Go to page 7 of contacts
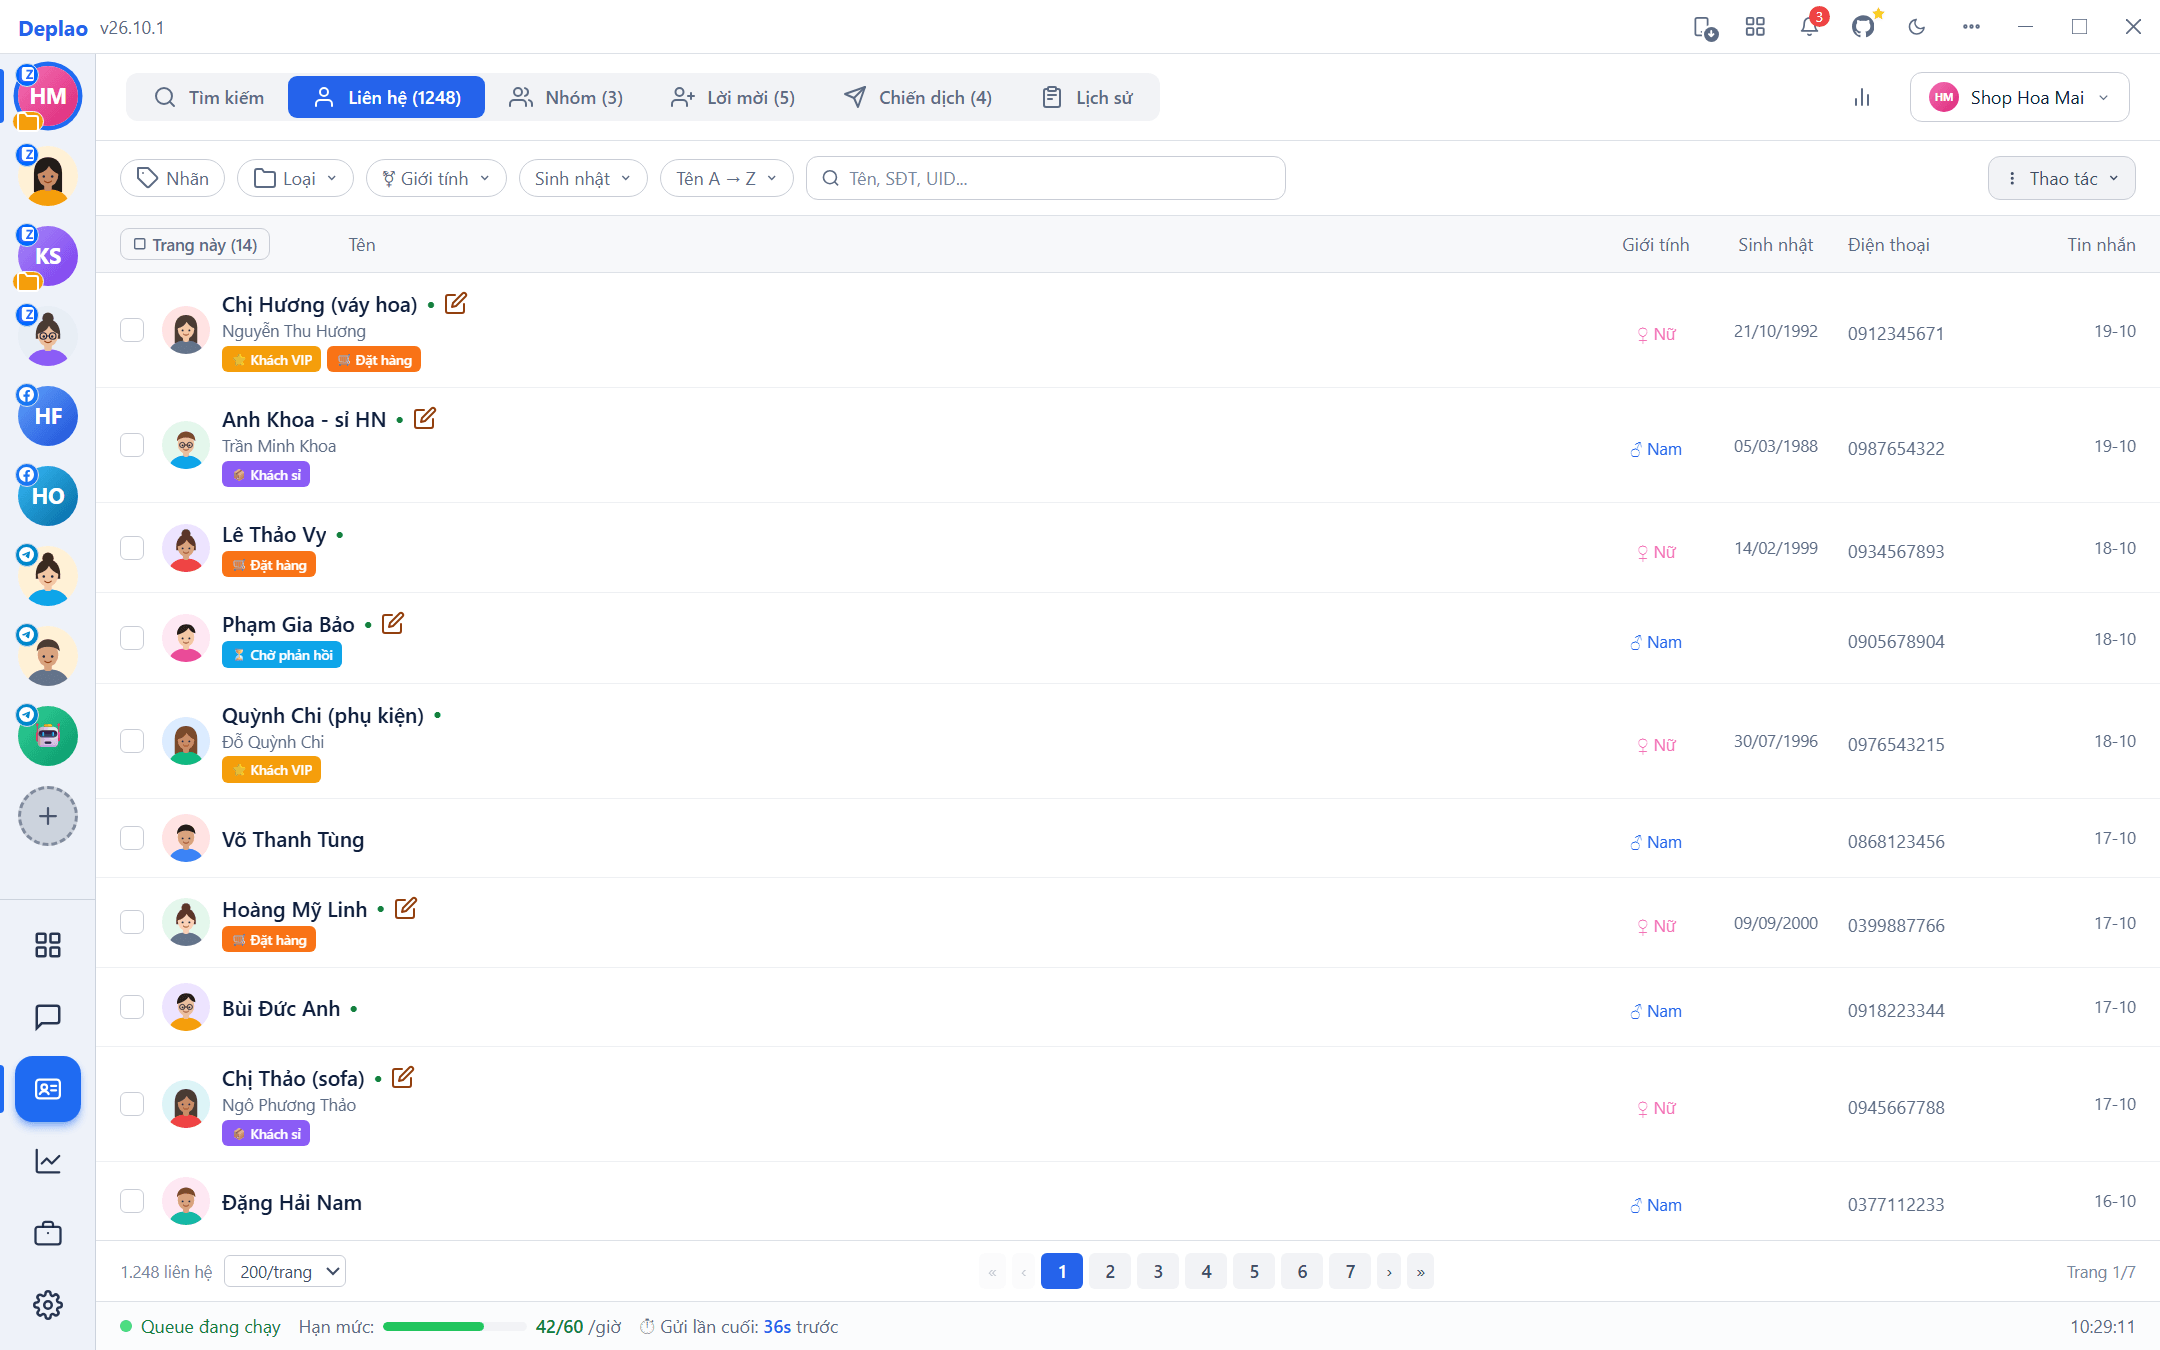 tap(1350, 1272)
